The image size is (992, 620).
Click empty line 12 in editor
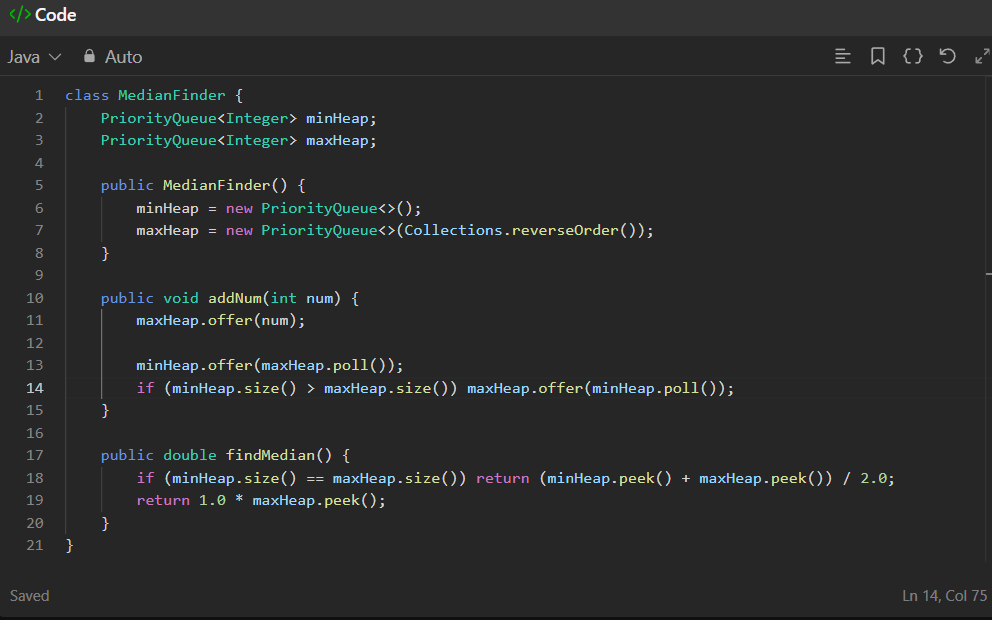[525, 343]
